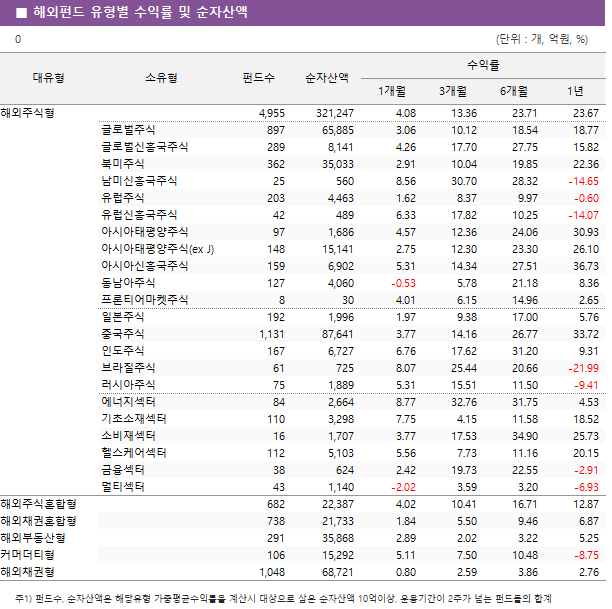Image resolution: width=612 pixels, height=609 pixels.
Task: Click 러시아주식 1-year return -9.41
Action: [x=586, y=385]
